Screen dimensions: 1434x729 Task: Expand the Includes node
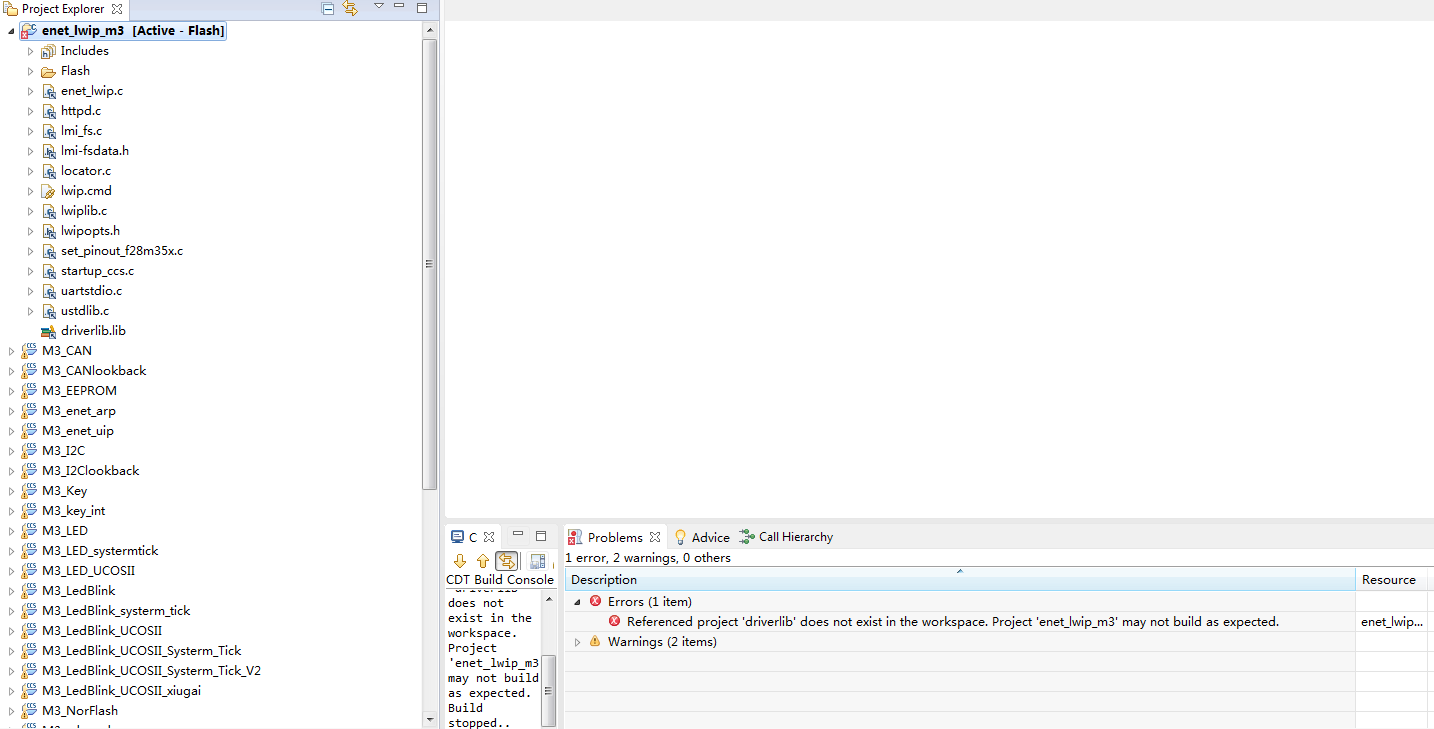click(31, 51)
